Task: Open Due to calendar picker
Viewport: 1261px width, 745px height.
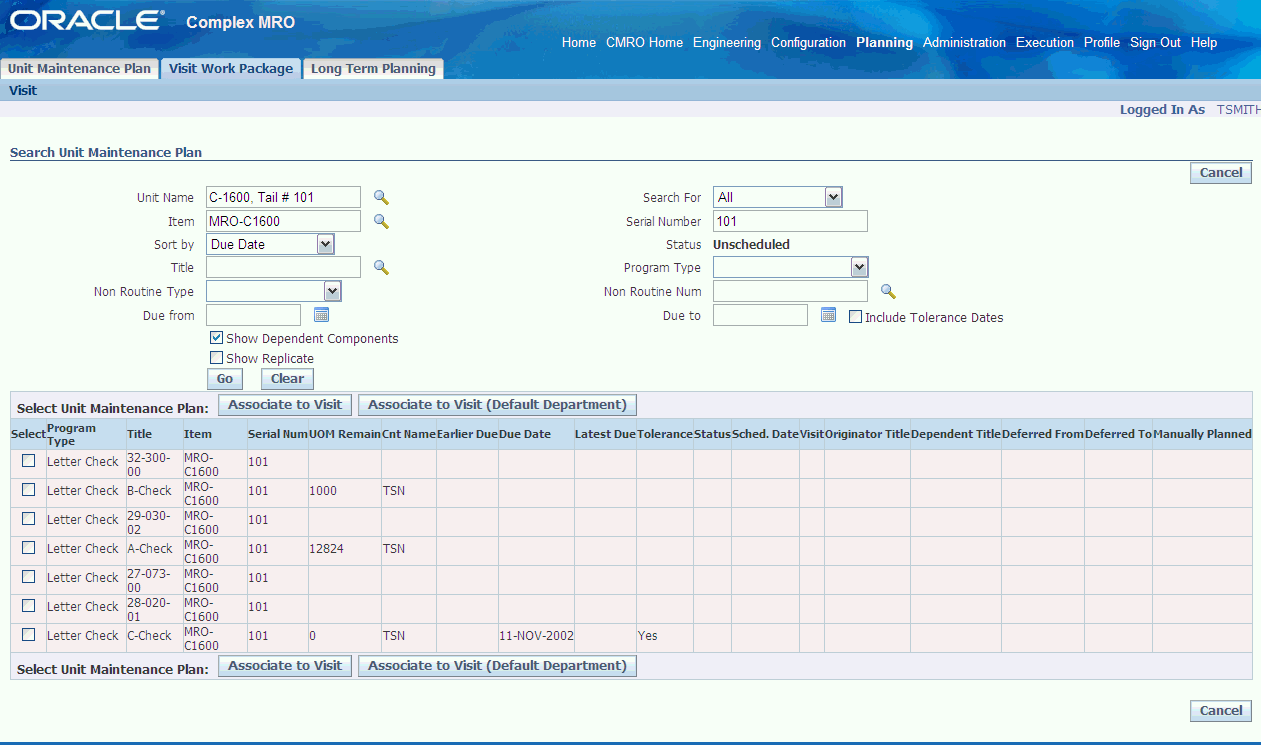Action: [x=828, y=315]
